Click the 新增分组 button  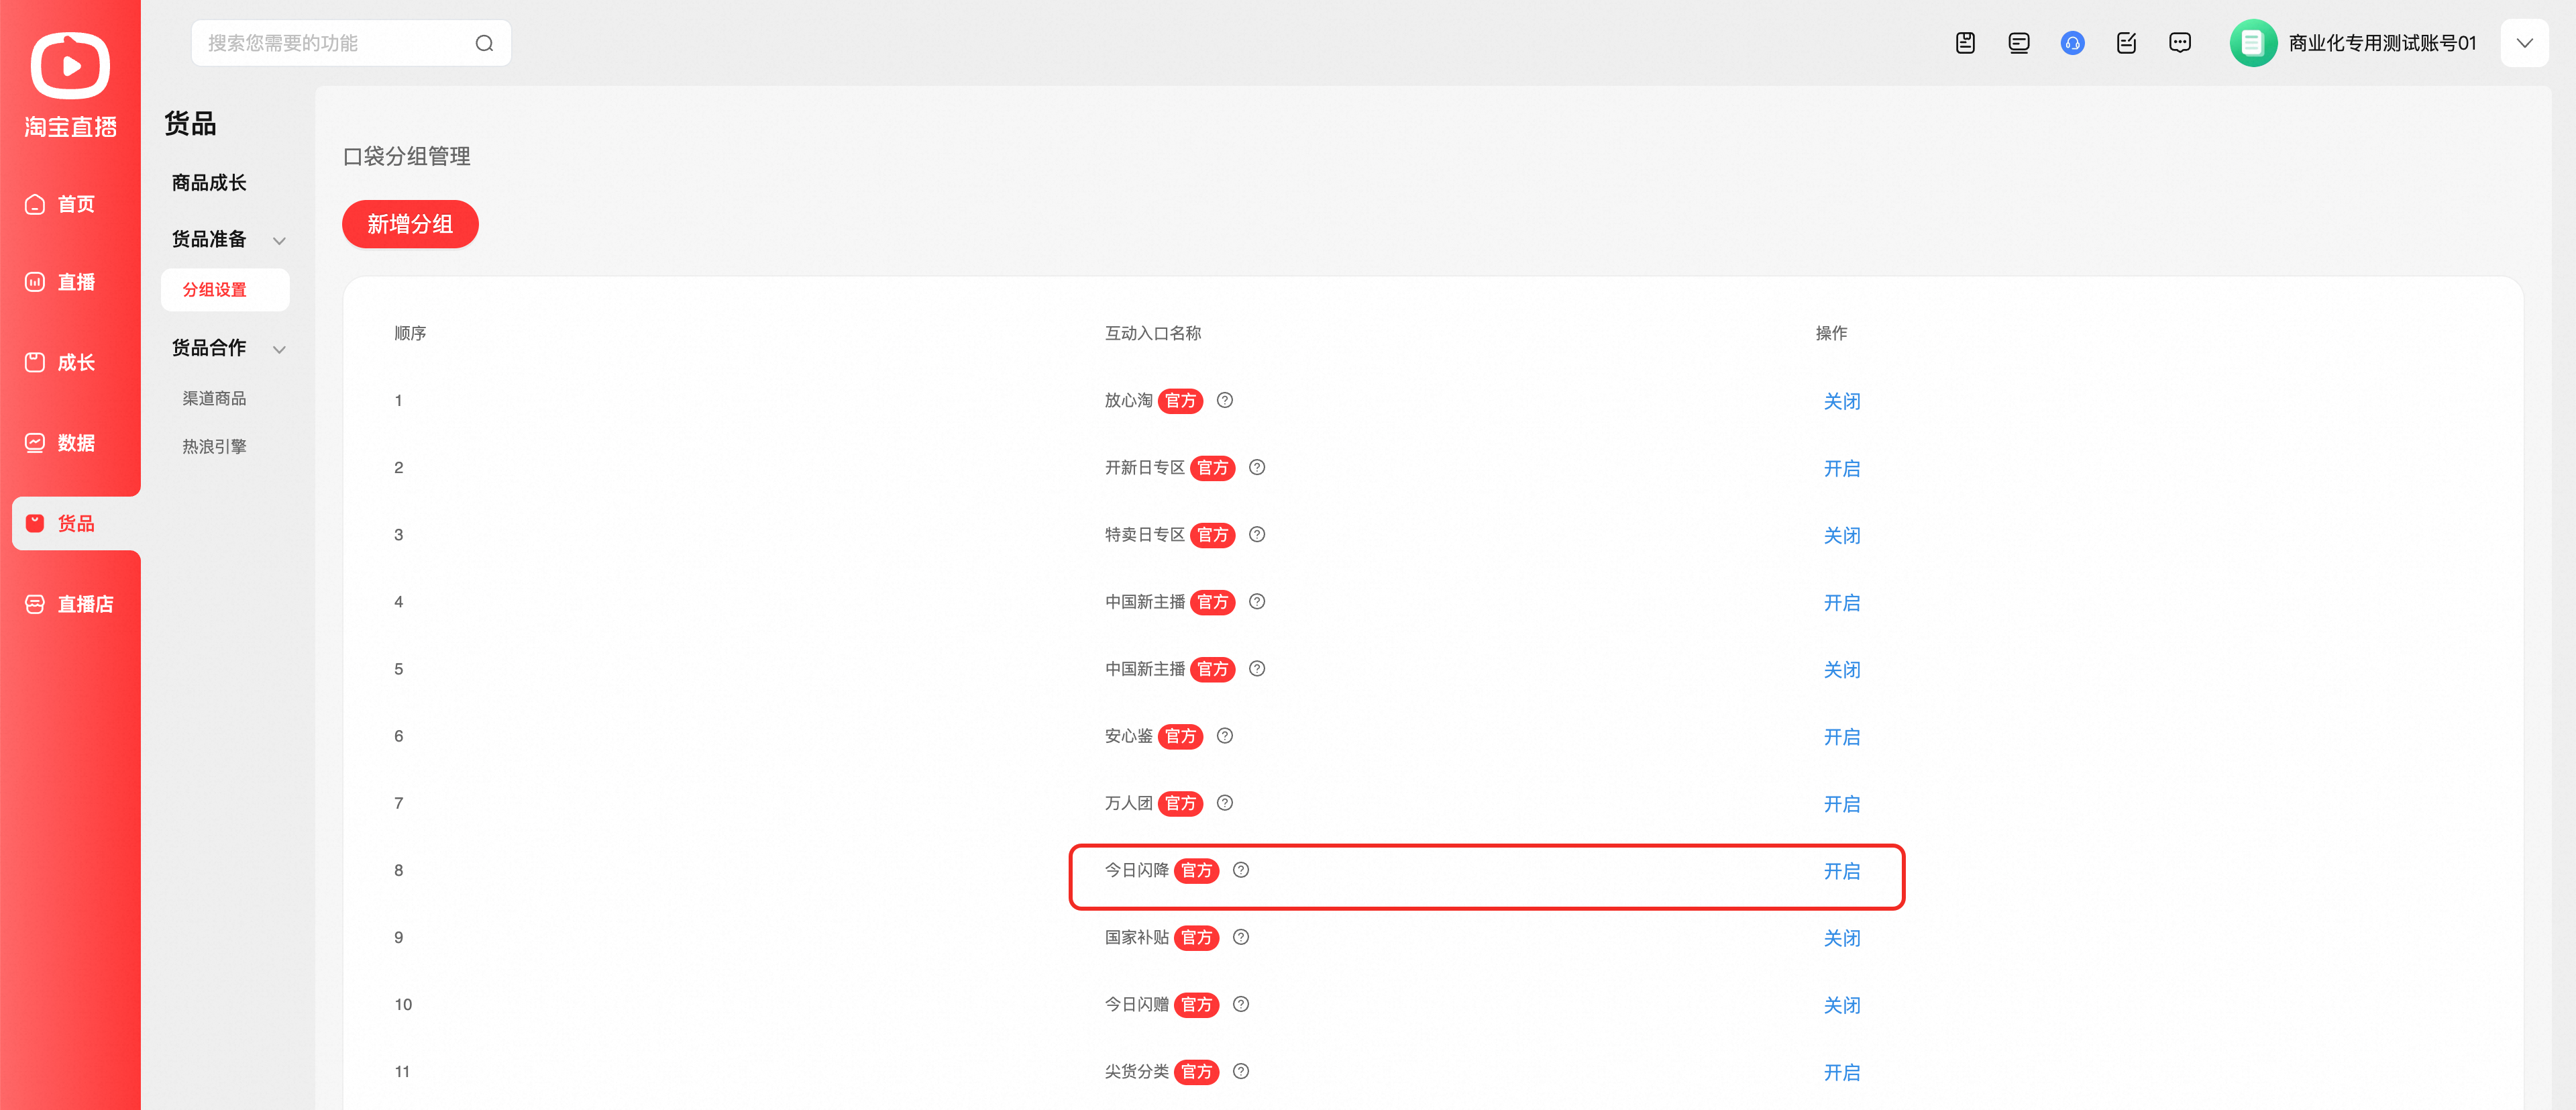click(410, 224)
